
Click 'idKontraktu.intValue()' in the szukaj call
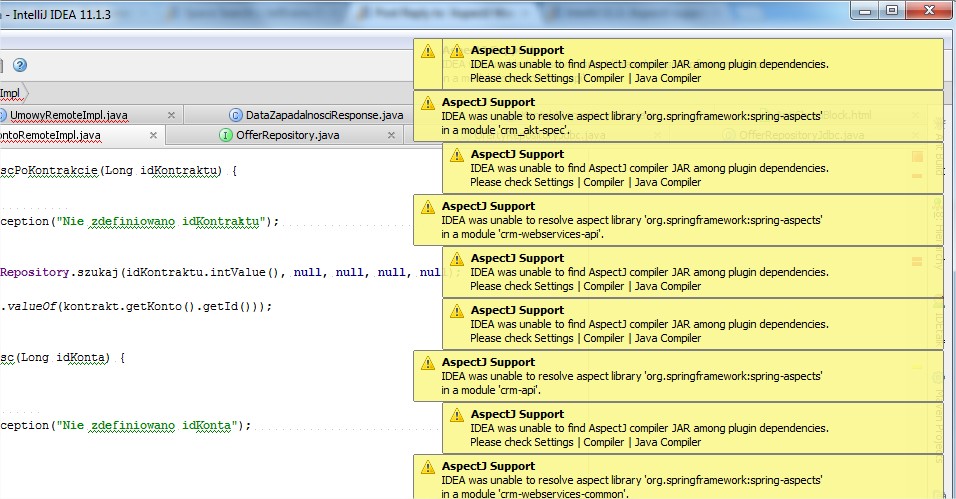click(205, 272)
